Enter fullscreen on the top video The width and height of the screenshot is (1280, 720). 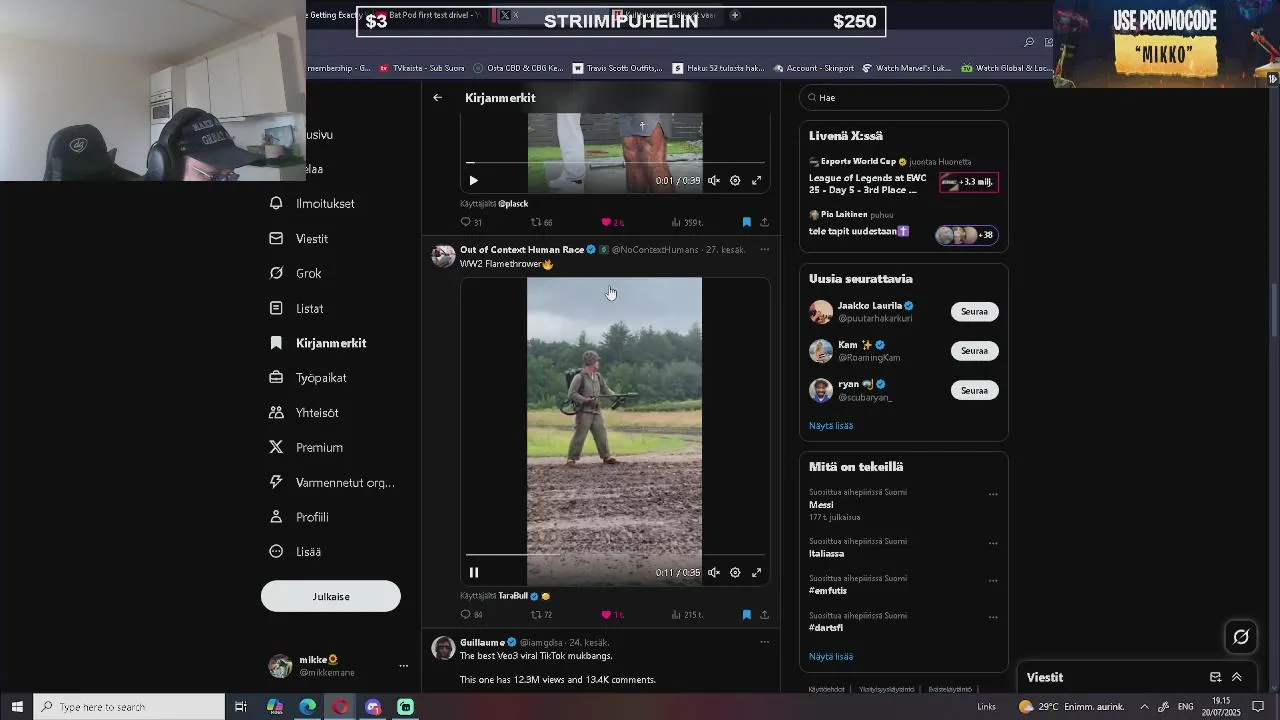(757, 181)
